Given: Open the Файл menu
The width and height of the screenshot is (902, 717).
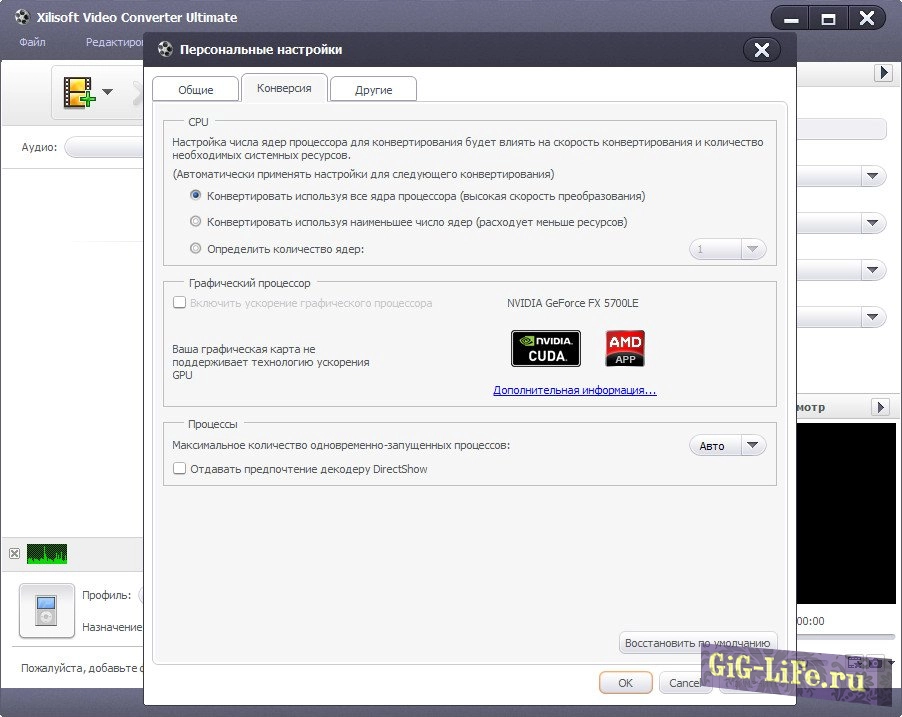Looking at the screenshot, I should point(32,42).
